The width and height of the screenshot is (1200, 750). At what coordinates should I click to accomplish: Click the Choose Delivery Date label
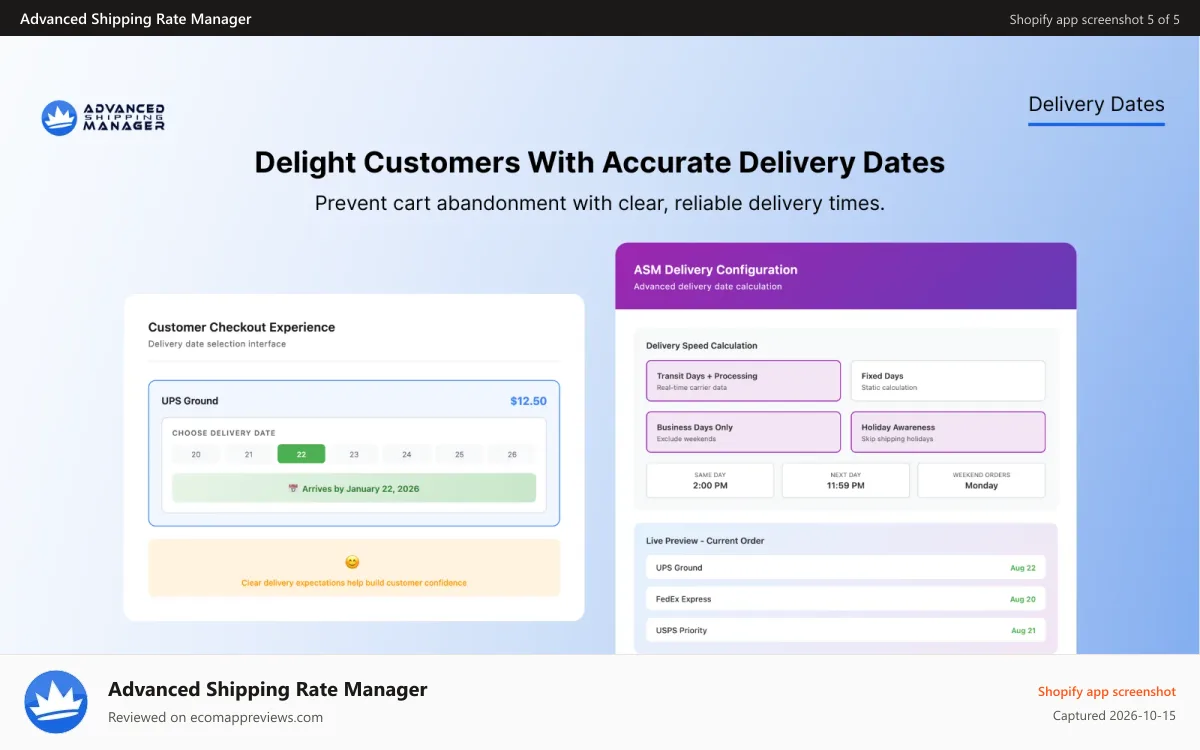224,433
